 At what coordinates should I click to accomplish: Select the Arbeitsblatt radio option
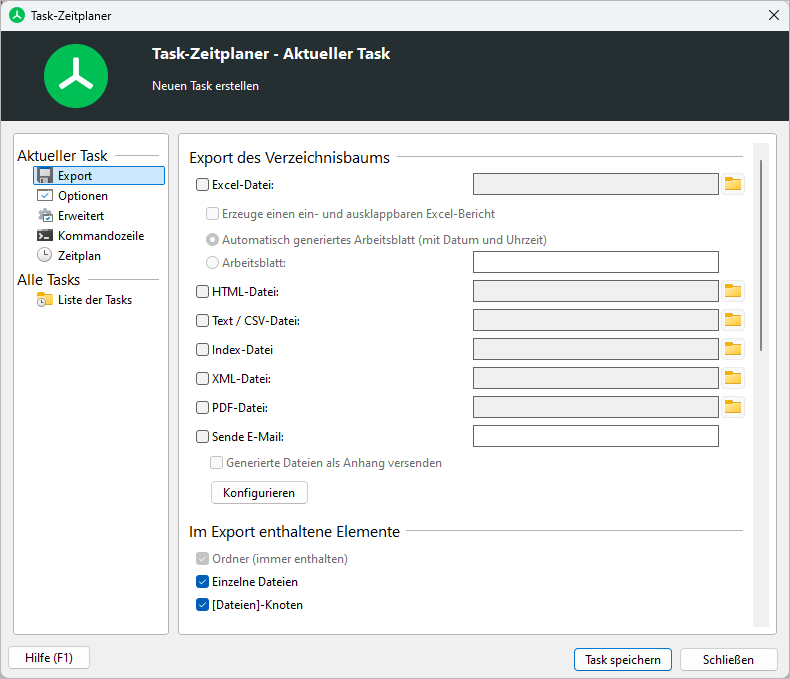[x=212, y=262]
